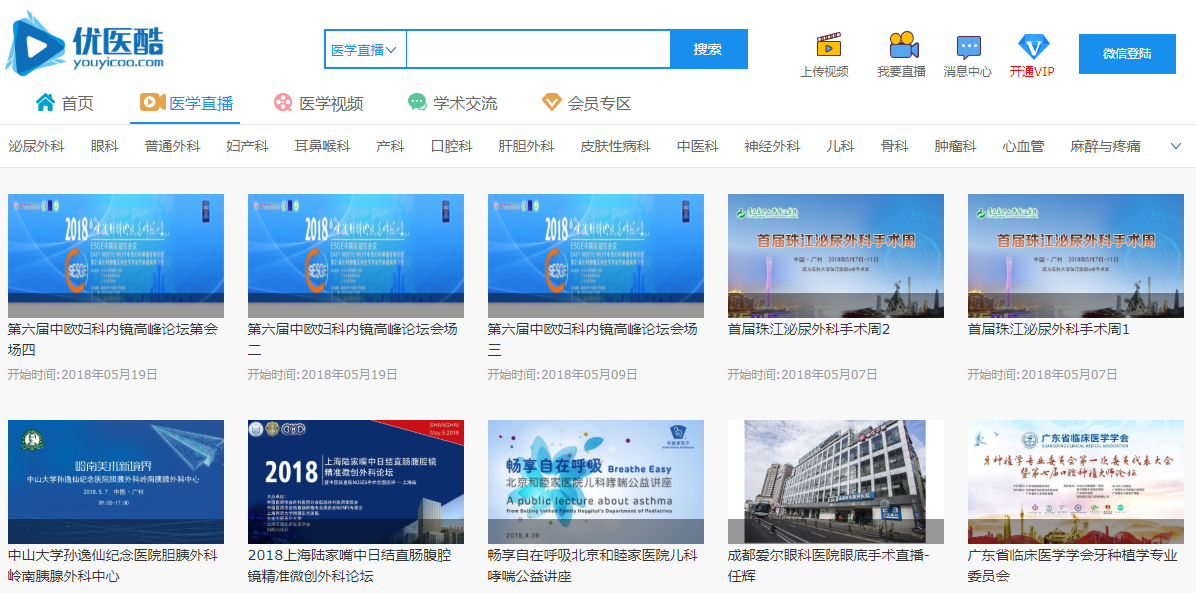Click the 开通VIP diamond icon

[x=1033, y=46]
